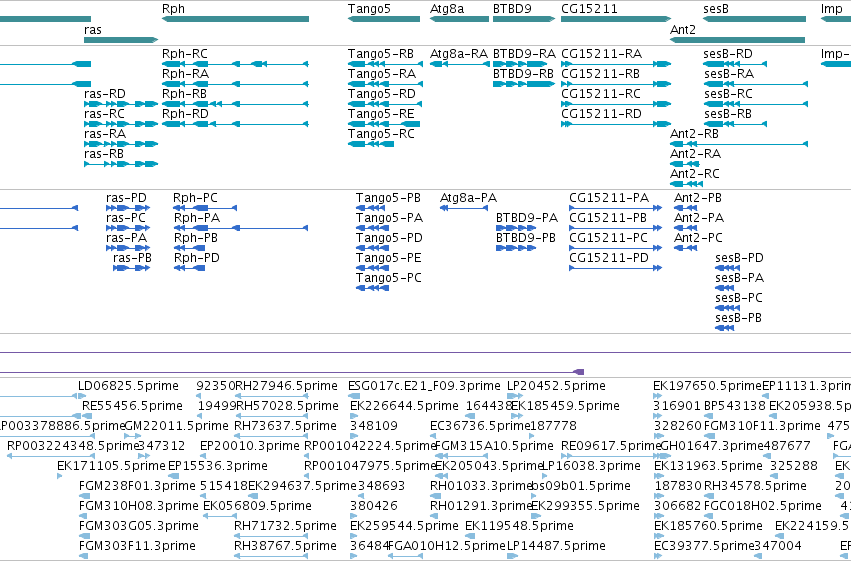
Task: Select transcript BTBD9-RB
Action: click(524, 84)
